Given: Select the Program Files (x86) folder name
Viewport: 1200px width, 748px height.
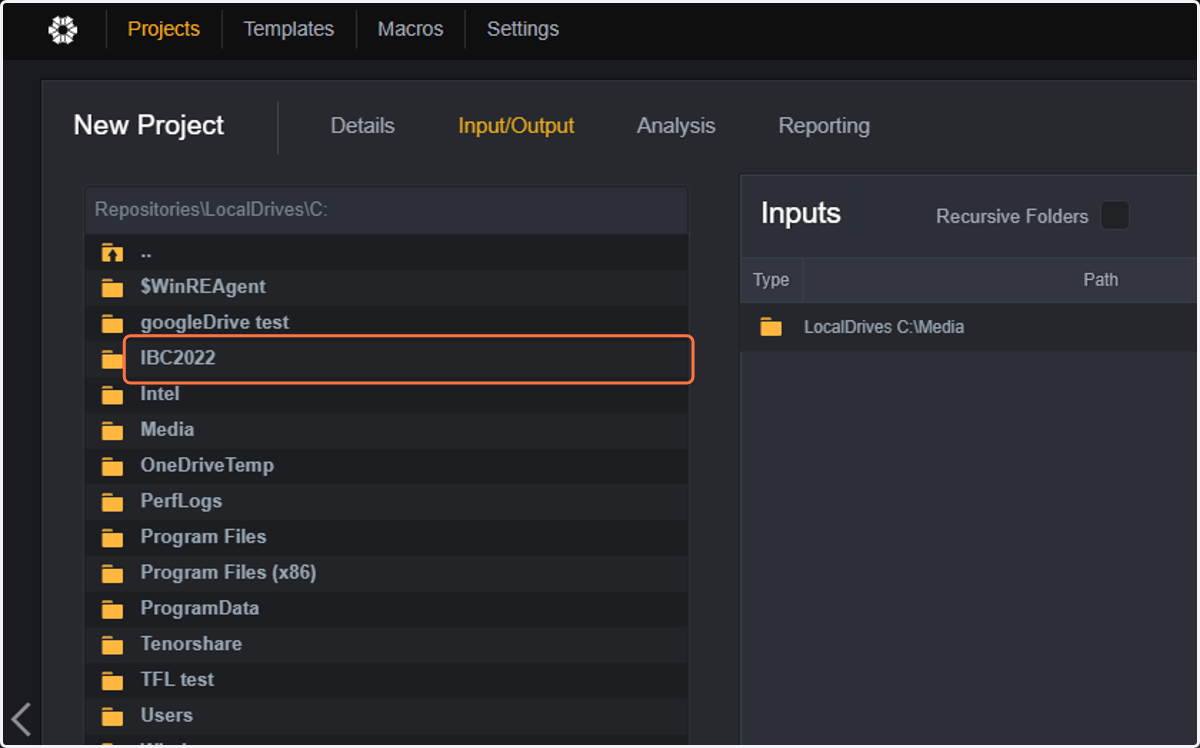Looking at the screenshot, I should coord(228,572).
